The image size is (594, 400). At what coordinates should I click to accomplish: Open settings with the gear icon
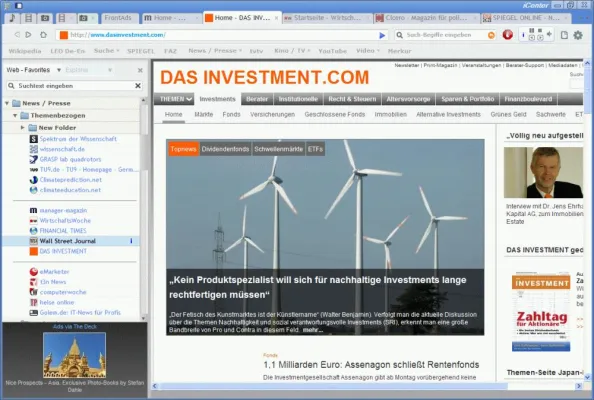(578, 35)
